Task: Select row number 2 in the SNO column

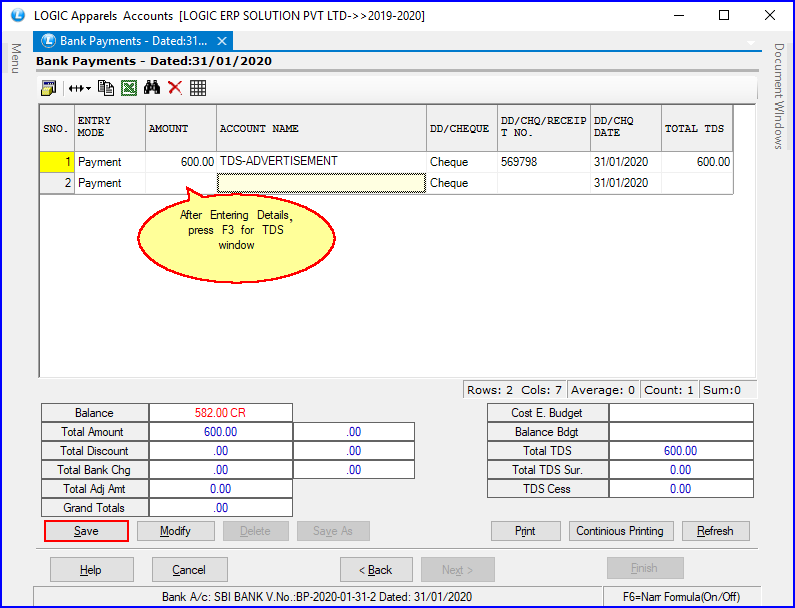Action: click(x=57, y=183)
